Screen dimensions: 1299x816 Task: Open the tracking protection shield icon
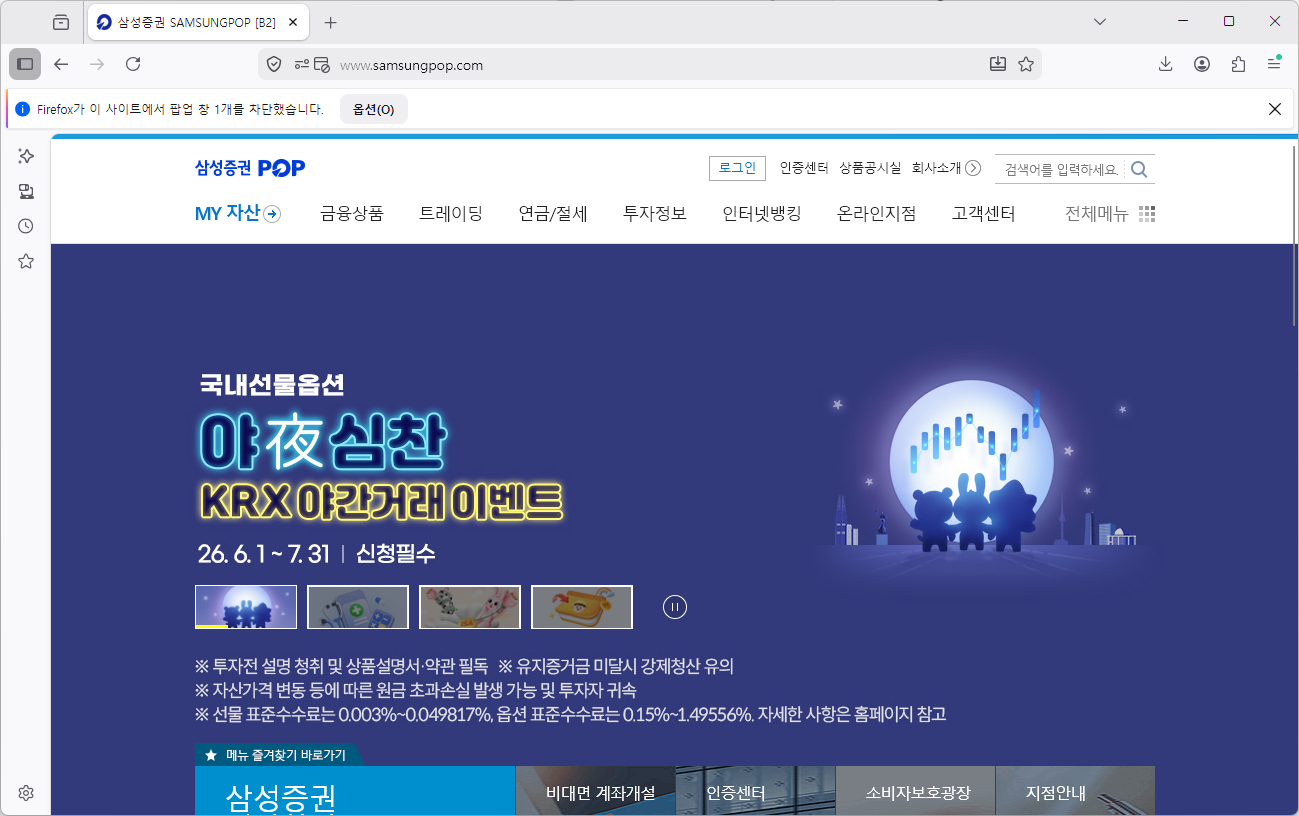coord(274,65)
